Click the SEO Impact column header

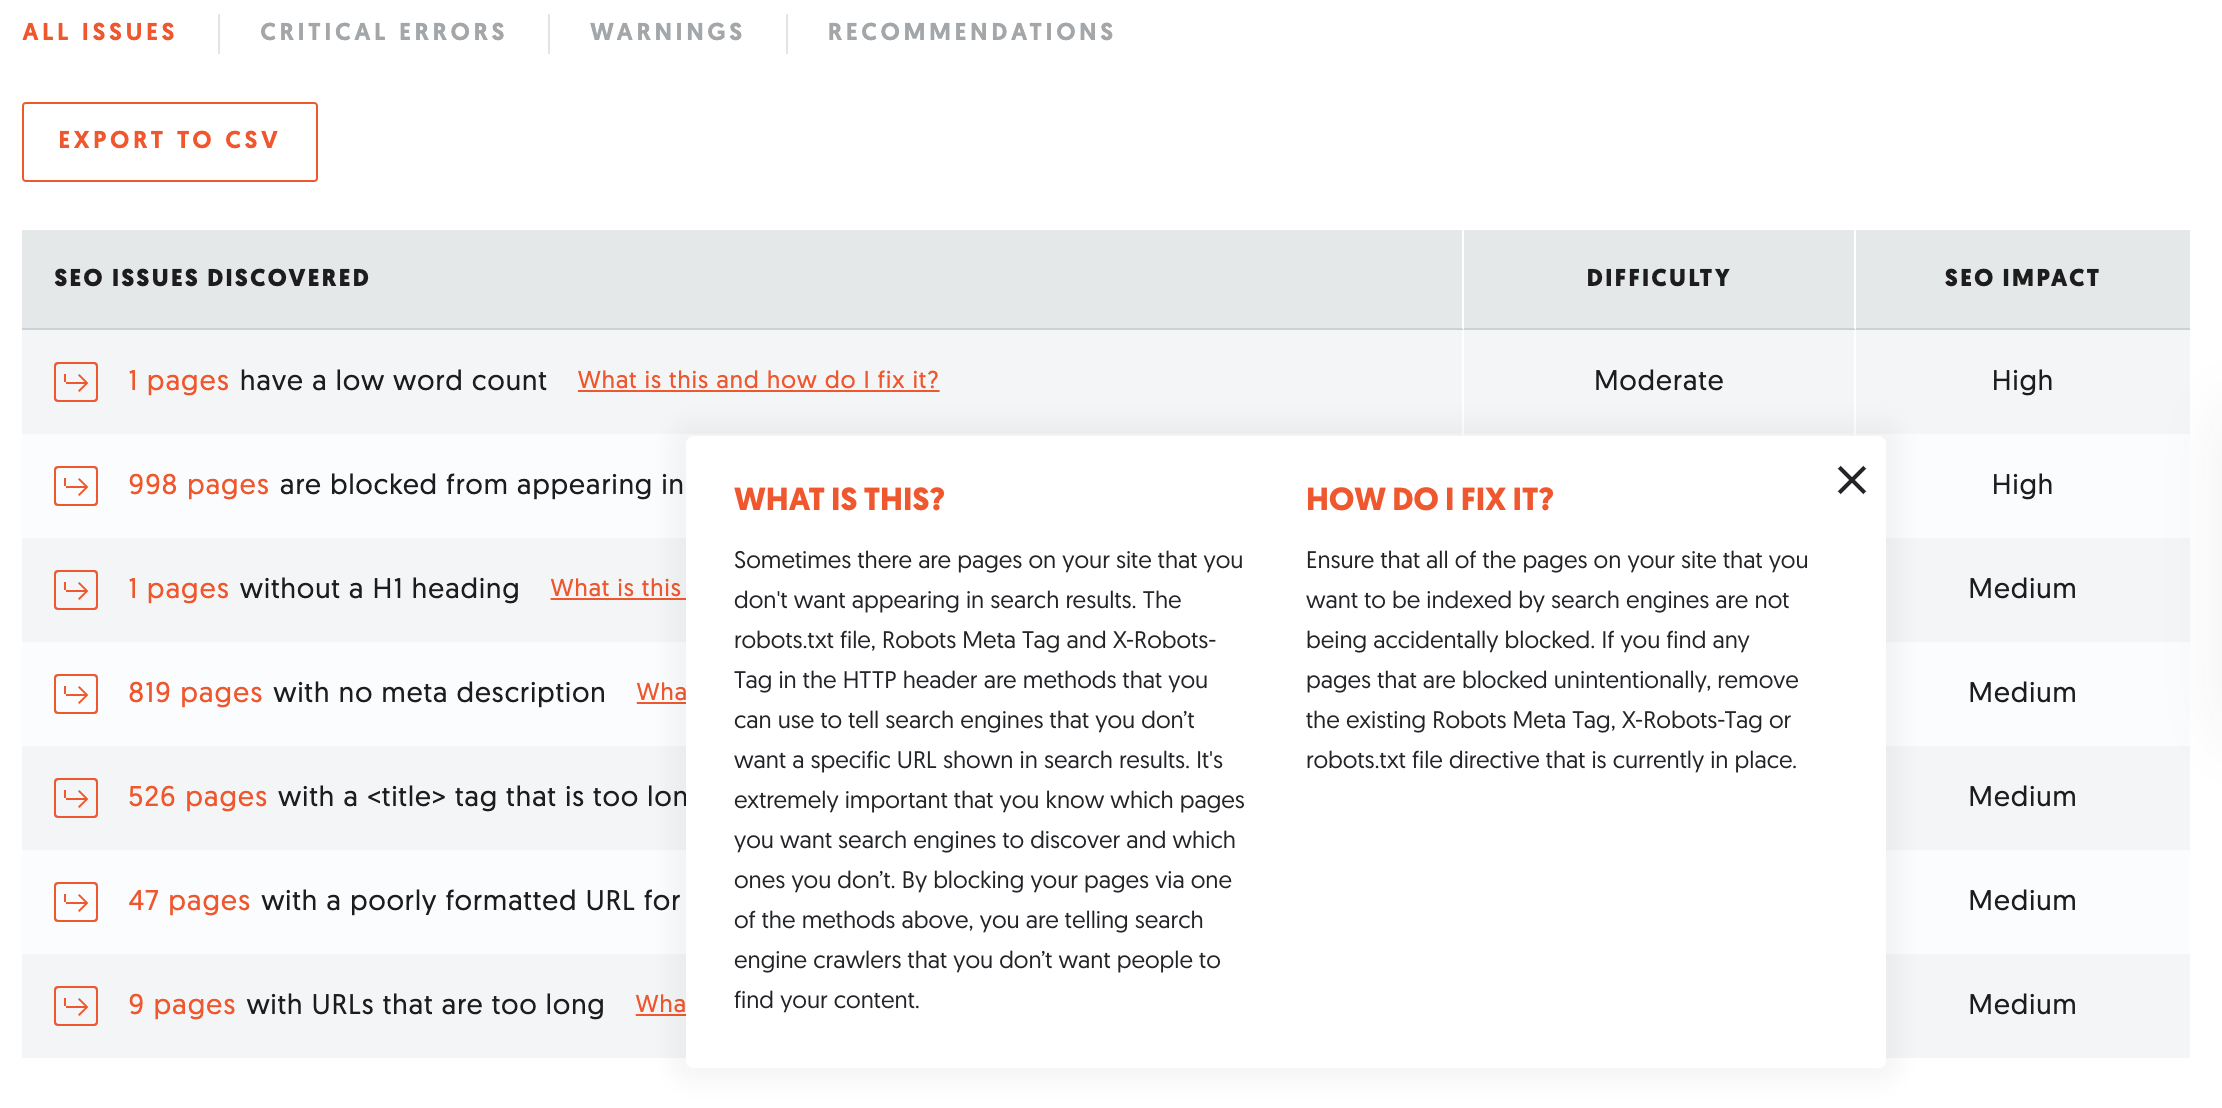[x=2021, y=278]
